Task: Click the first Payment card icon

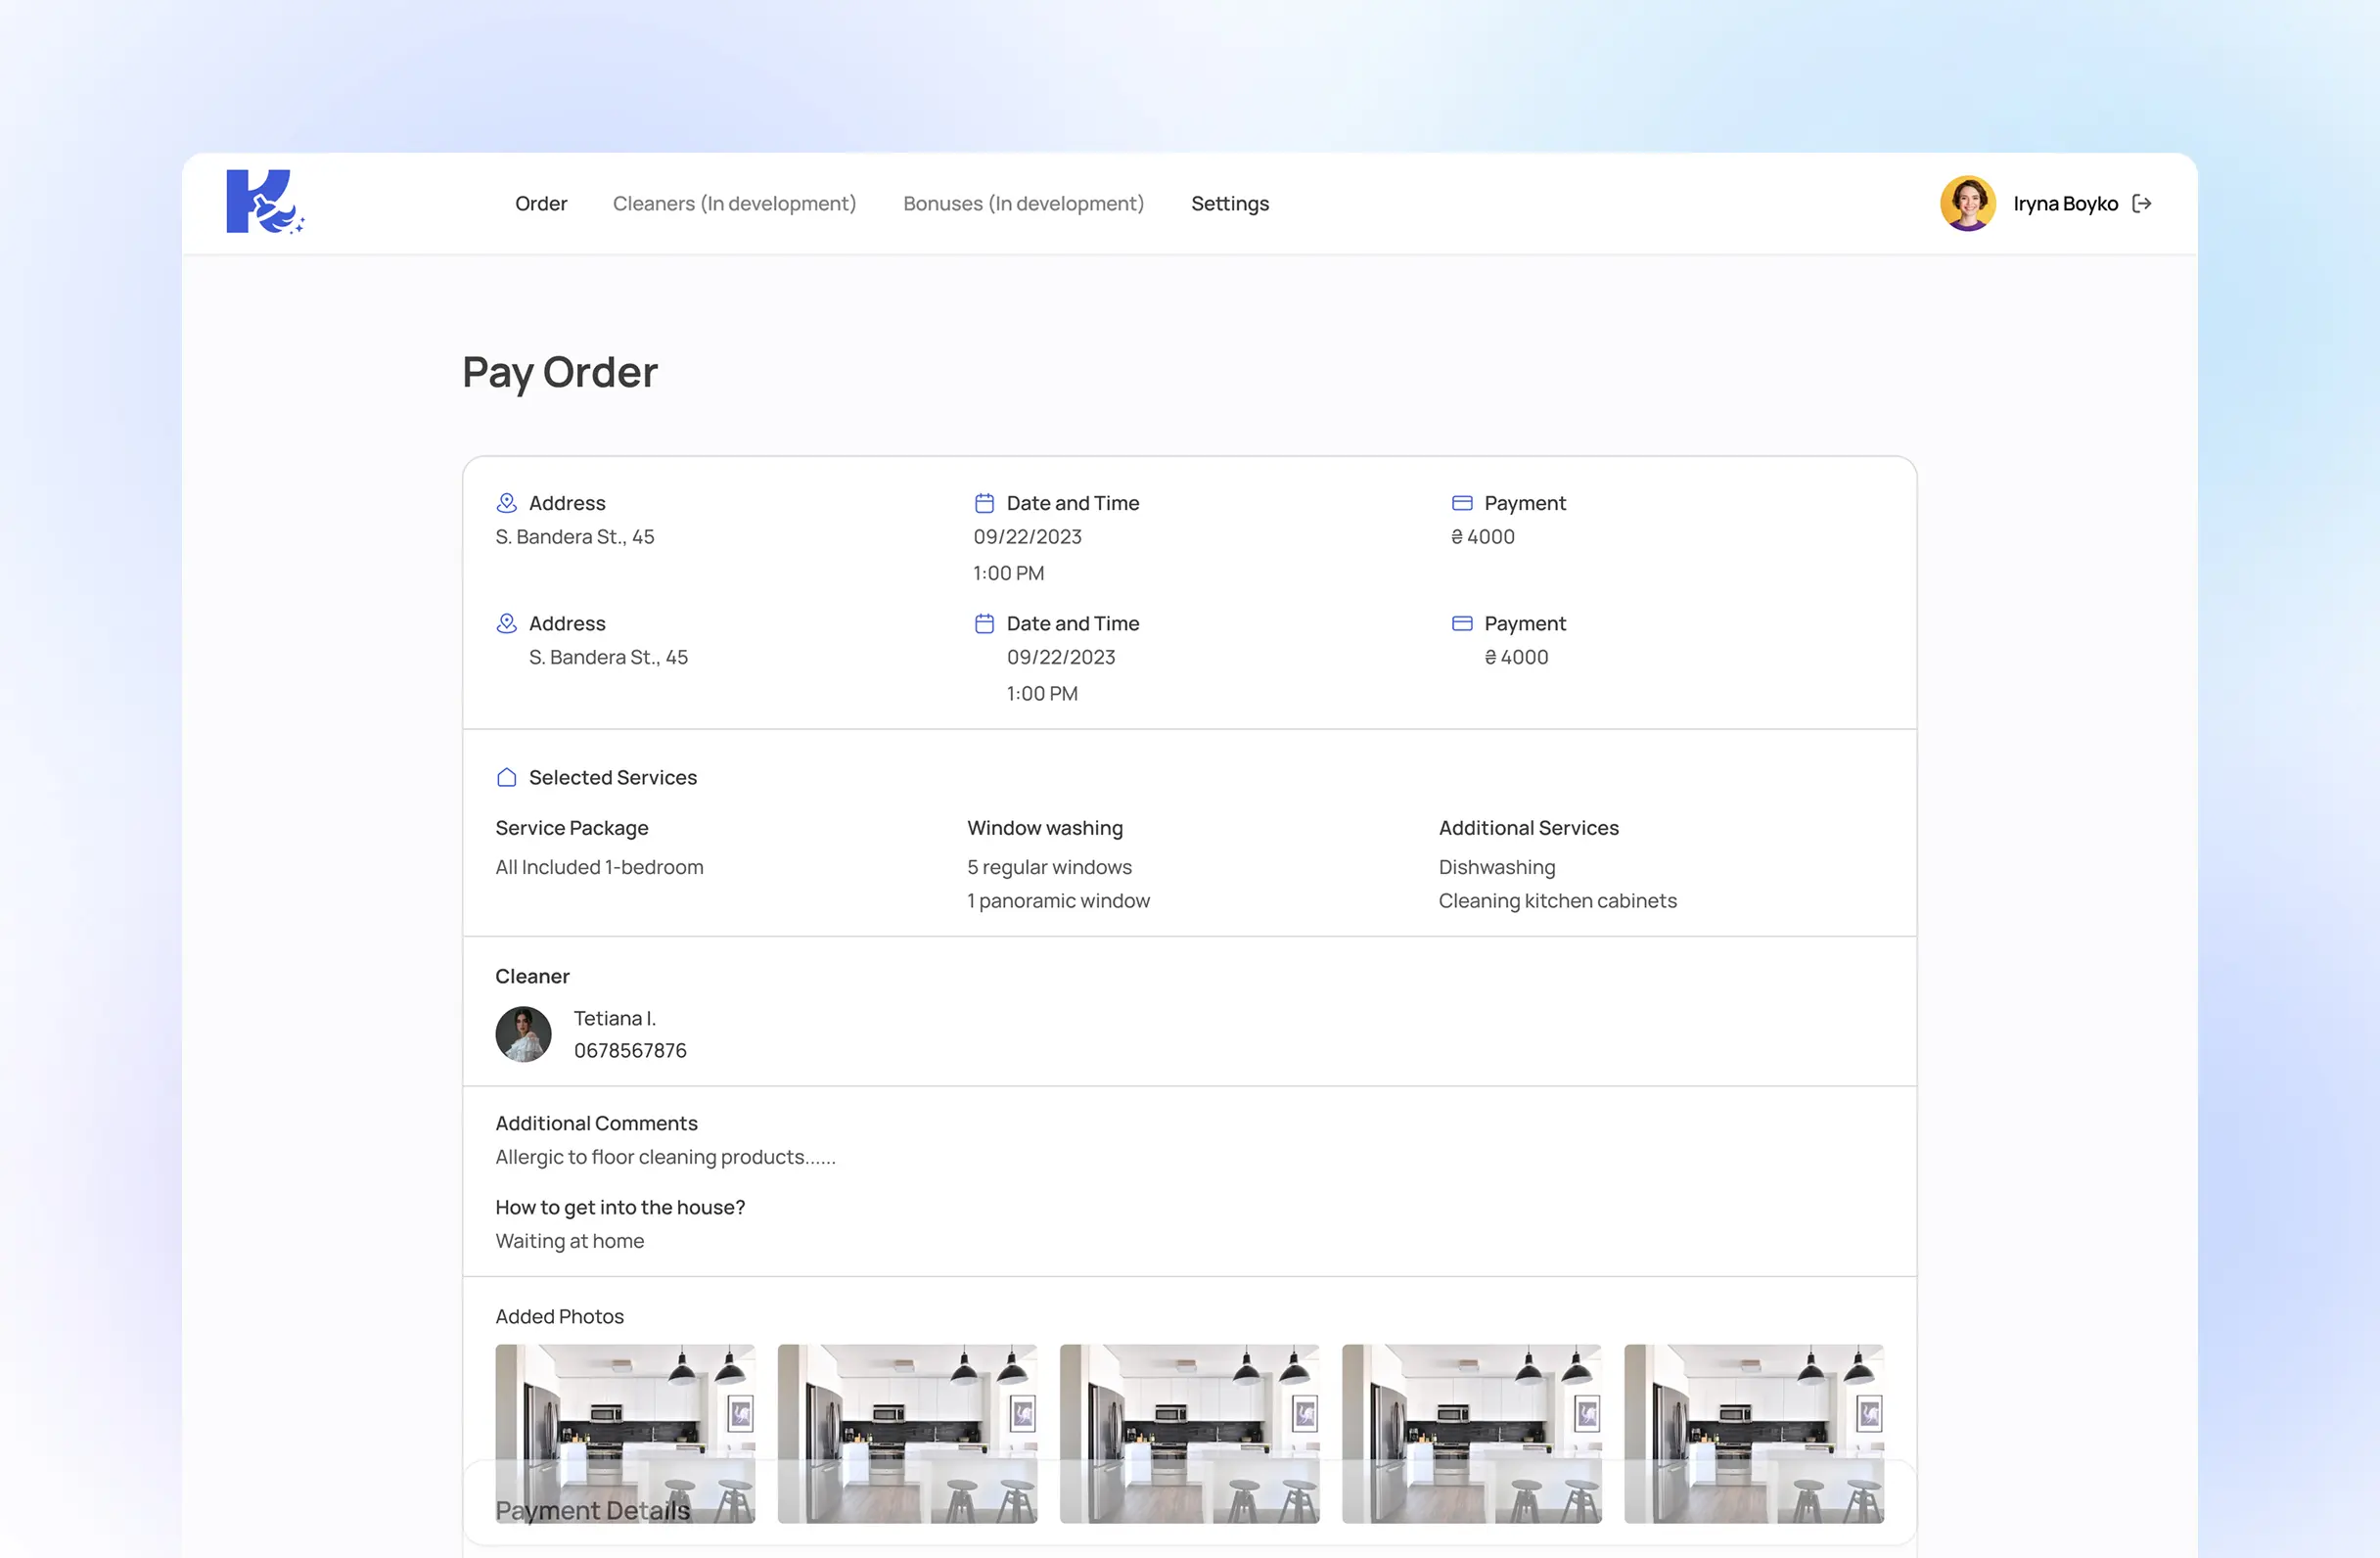Action: [x=1461, y=503]
